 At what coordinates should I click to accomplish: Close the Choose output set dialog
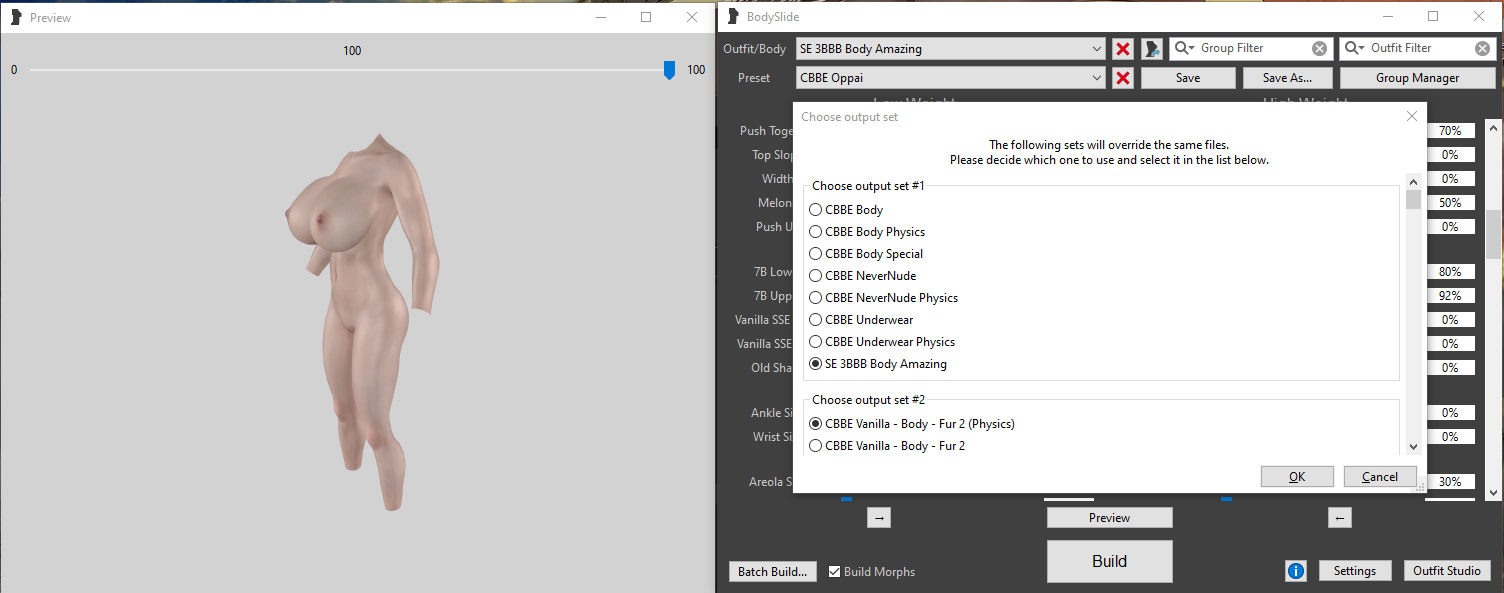pyautogui.click(x=1411, y=116)
